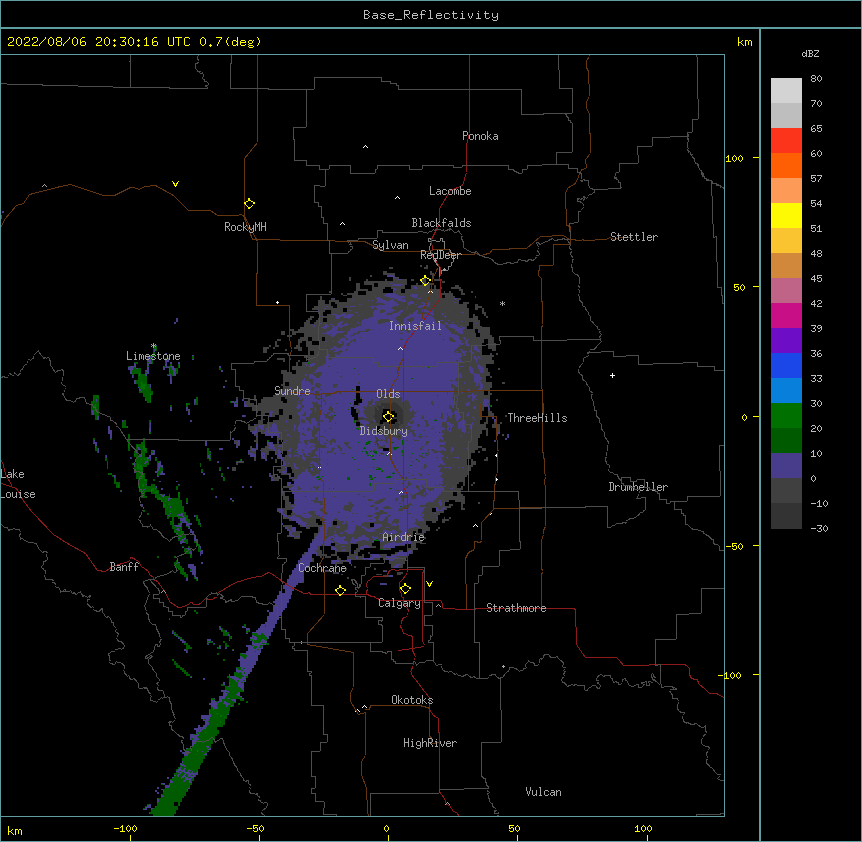This screenshot has height=842, width=862.
Task: Pick the royal blue swatch in dBZ legend
Action: (x=786, y=365)
